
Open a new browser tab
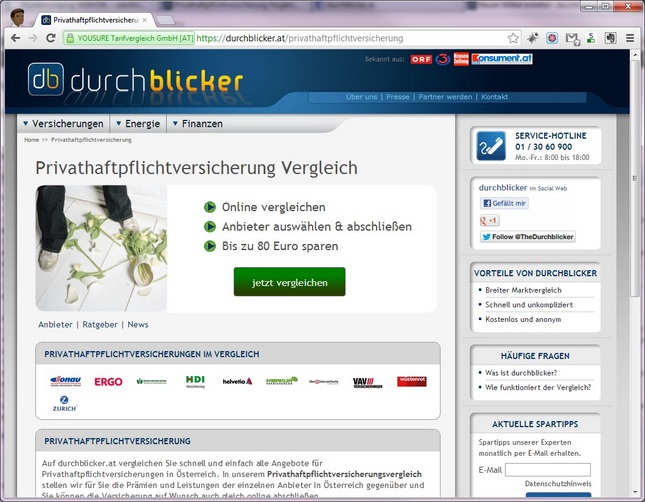(x=165, y=20)
